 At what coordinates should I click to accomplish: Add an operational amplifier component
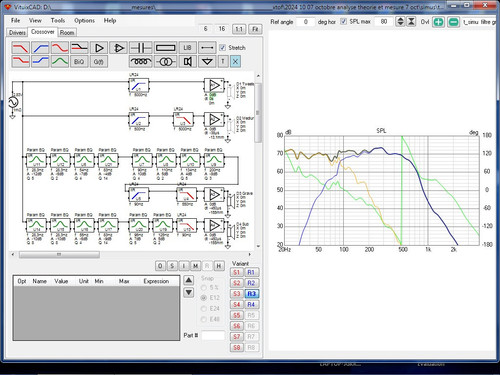coord(118,48)
